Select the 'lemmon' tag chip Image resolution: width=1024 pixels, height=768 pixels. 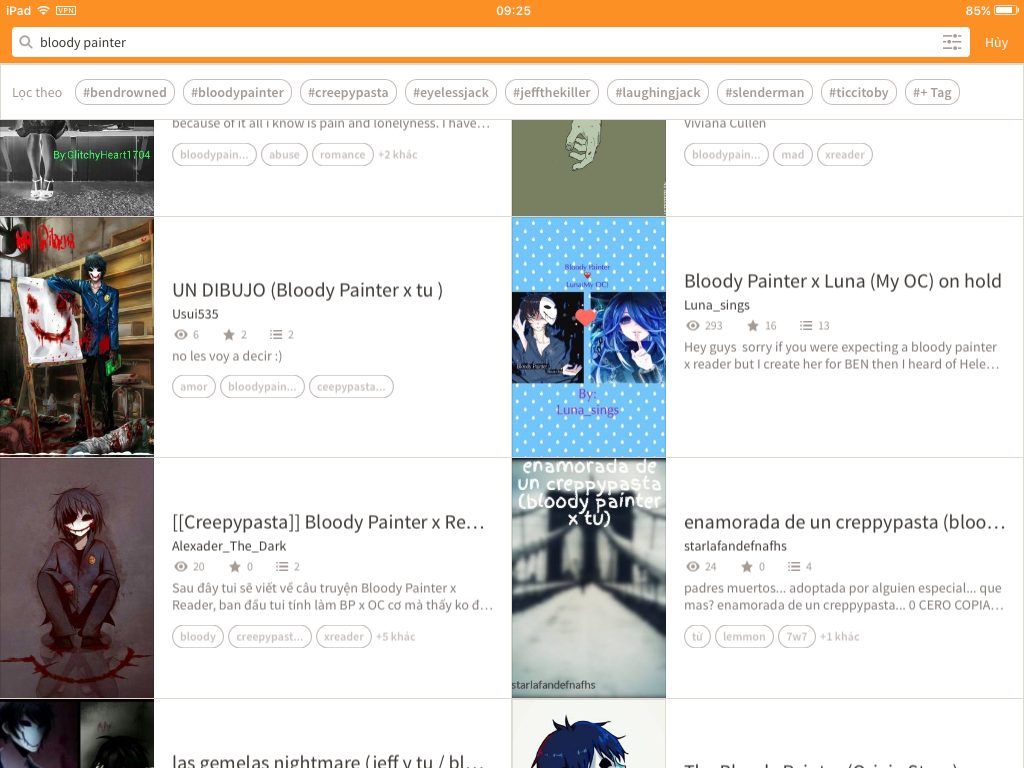744,636
